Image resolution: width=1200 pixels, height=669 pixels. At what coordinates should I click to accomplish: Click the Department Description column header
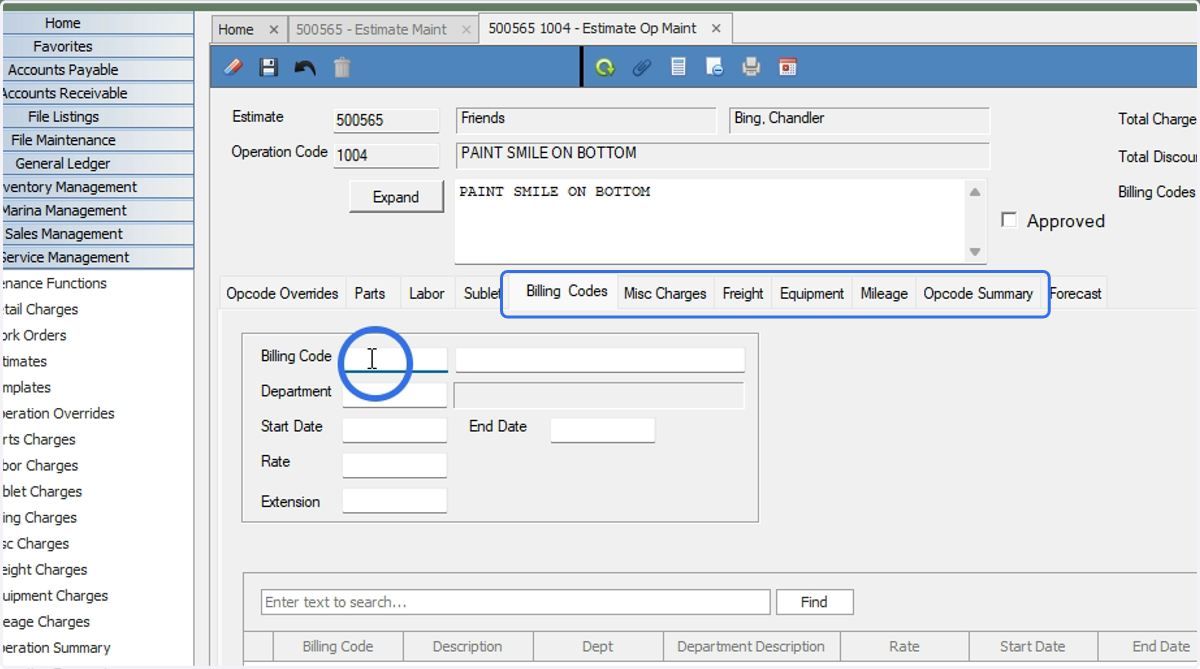751,646
